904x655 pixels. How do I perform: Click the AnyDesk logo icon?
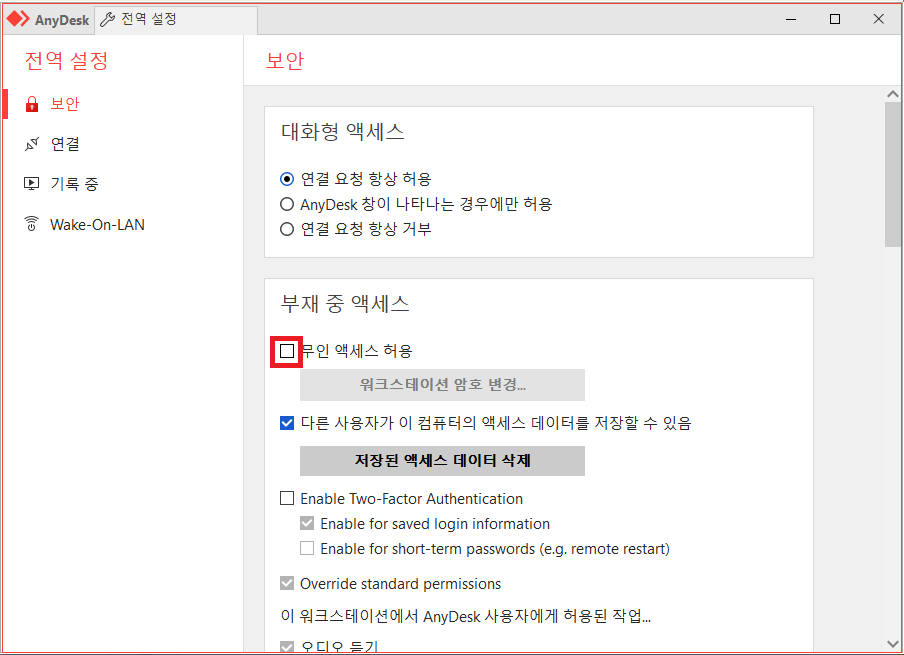[x=18, y=18]
